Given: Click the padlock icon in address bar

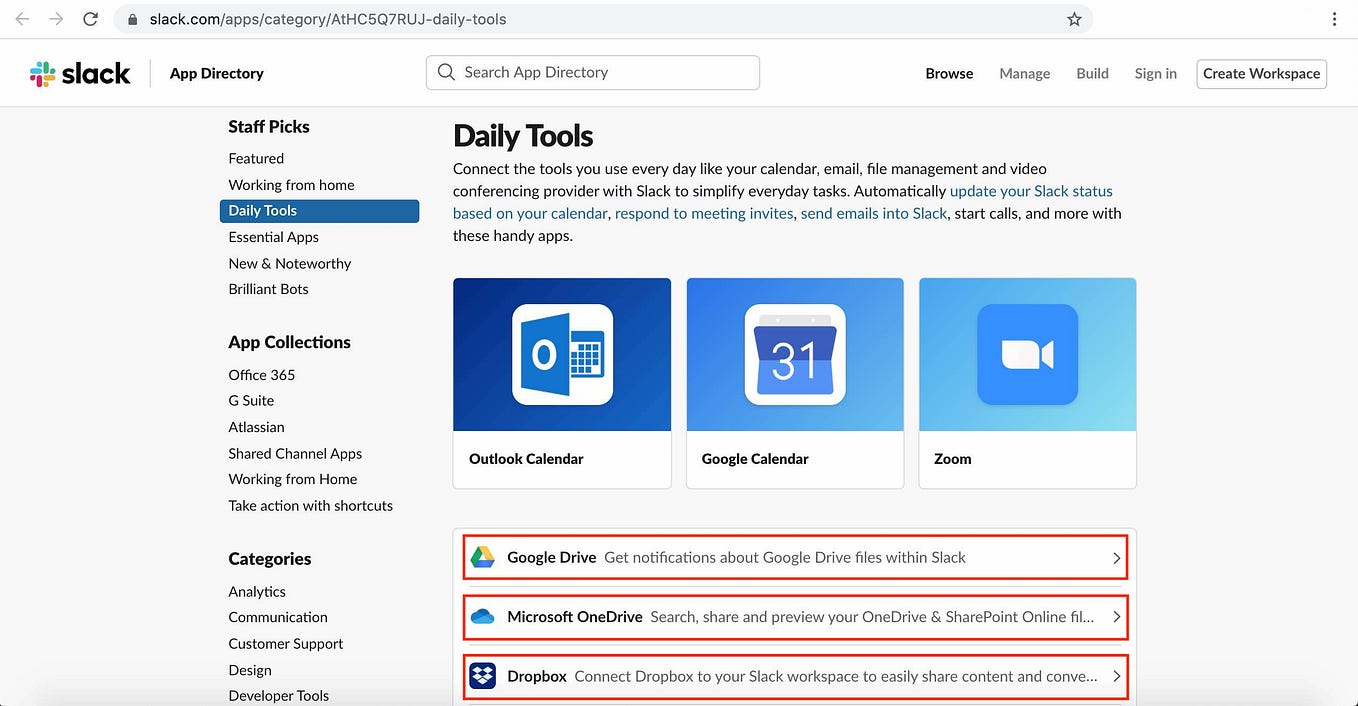Looking at the screenshot, I should [x=131, y=18].
